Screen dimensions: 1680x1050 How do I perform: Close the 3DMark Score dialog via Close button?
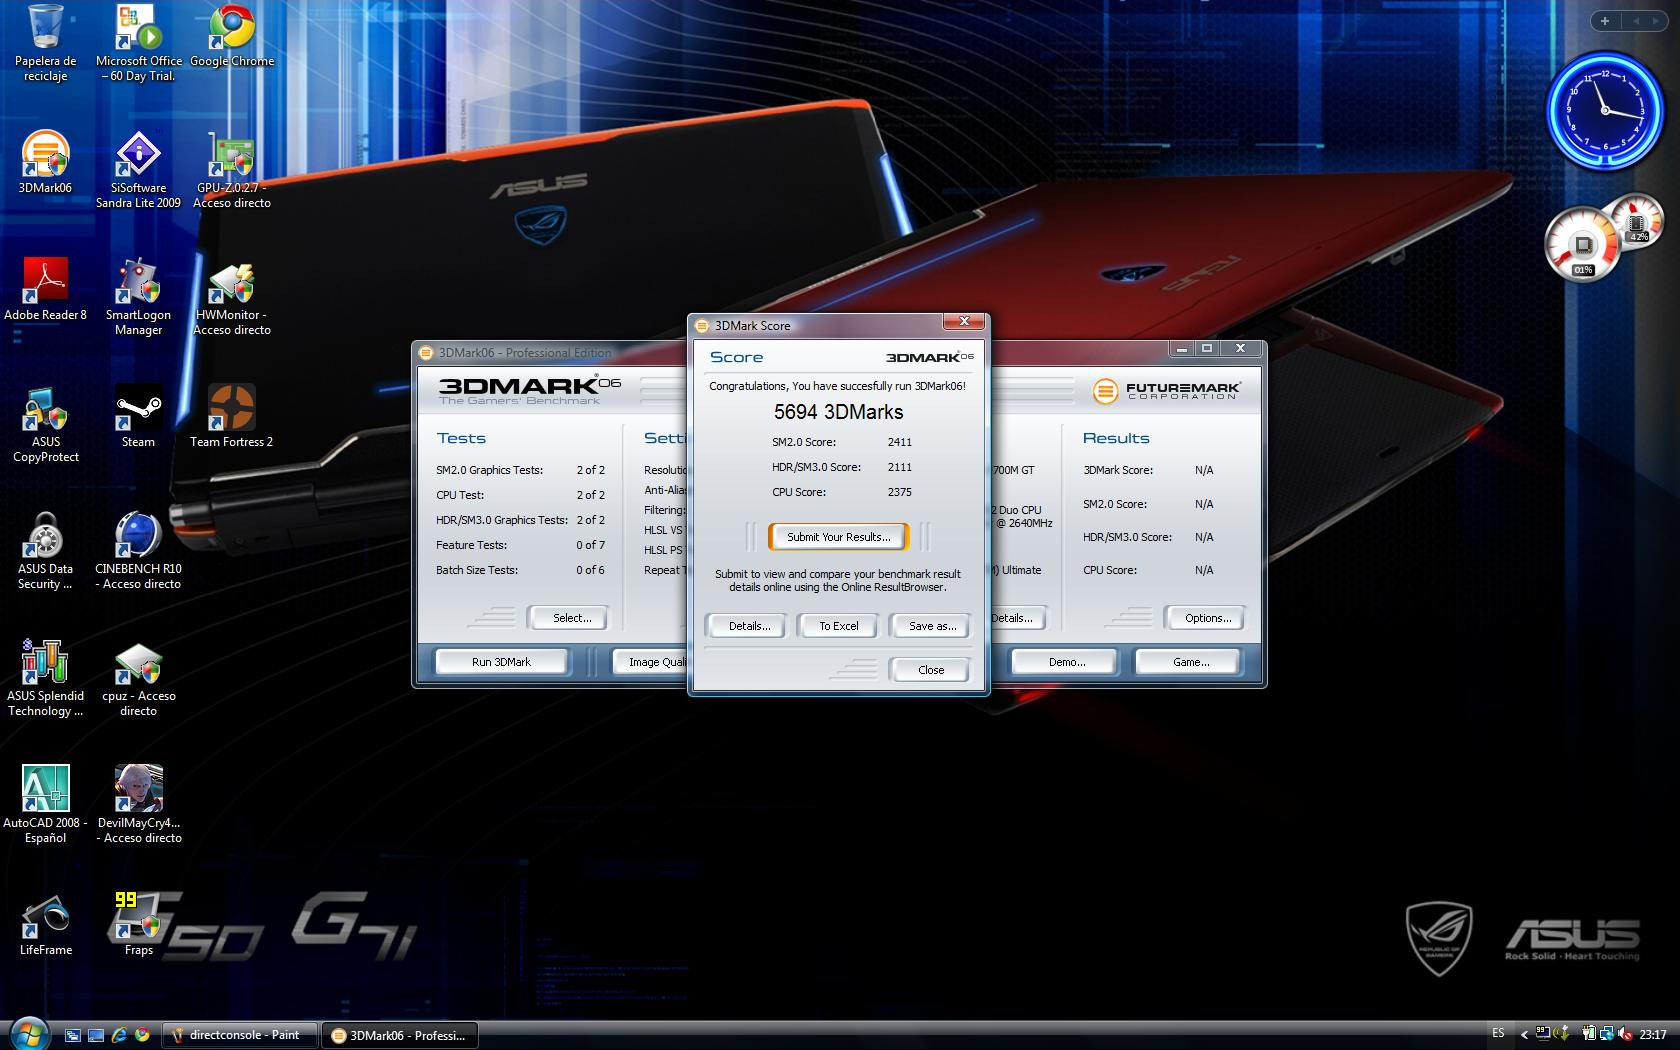pyautogui.click(x=930, y=670)
